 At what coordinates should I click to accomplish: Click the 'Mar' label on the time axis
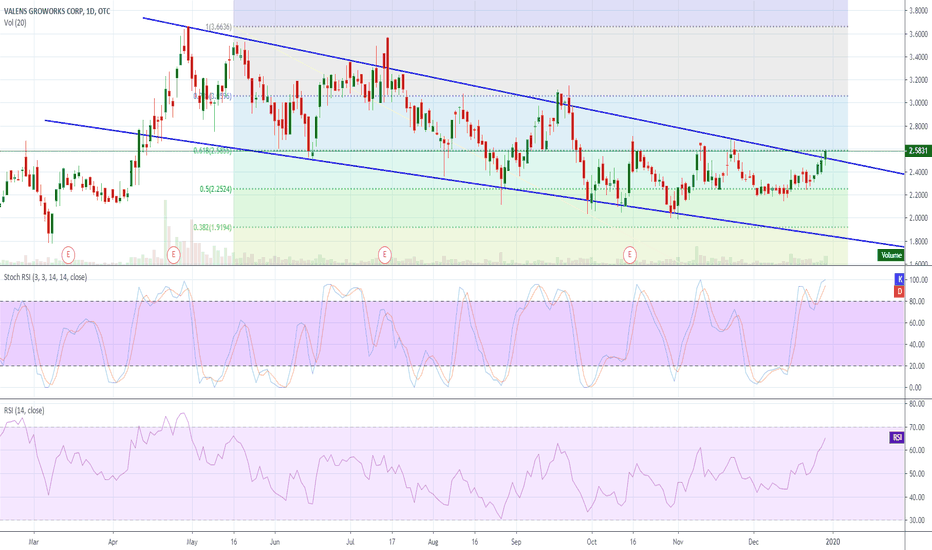33,542
